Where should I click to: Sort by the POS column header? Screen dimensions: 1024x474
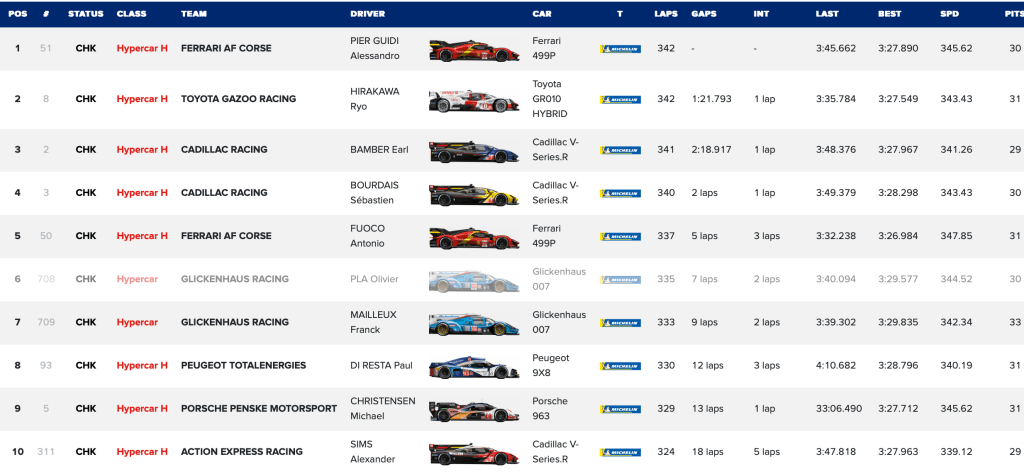click(18, 14)
